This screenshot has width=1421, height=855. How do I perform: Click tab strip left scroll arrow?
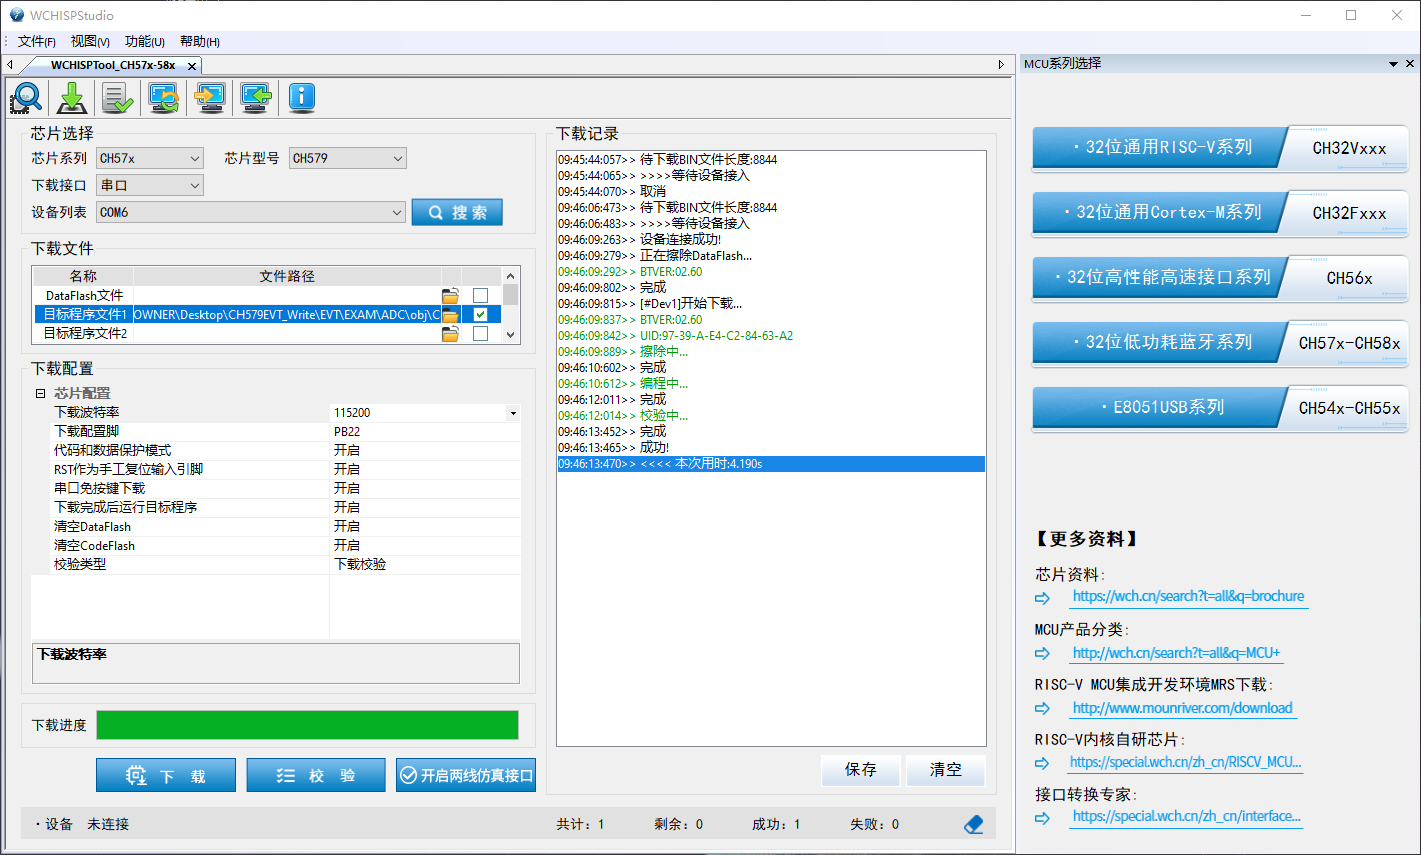[10, 65]
